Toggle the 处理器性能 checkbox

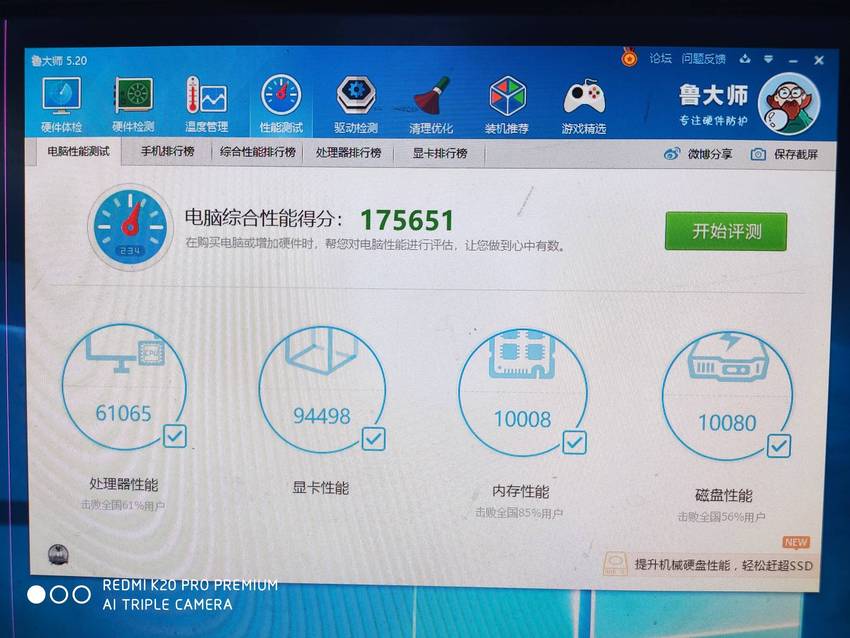coord(175,436)
